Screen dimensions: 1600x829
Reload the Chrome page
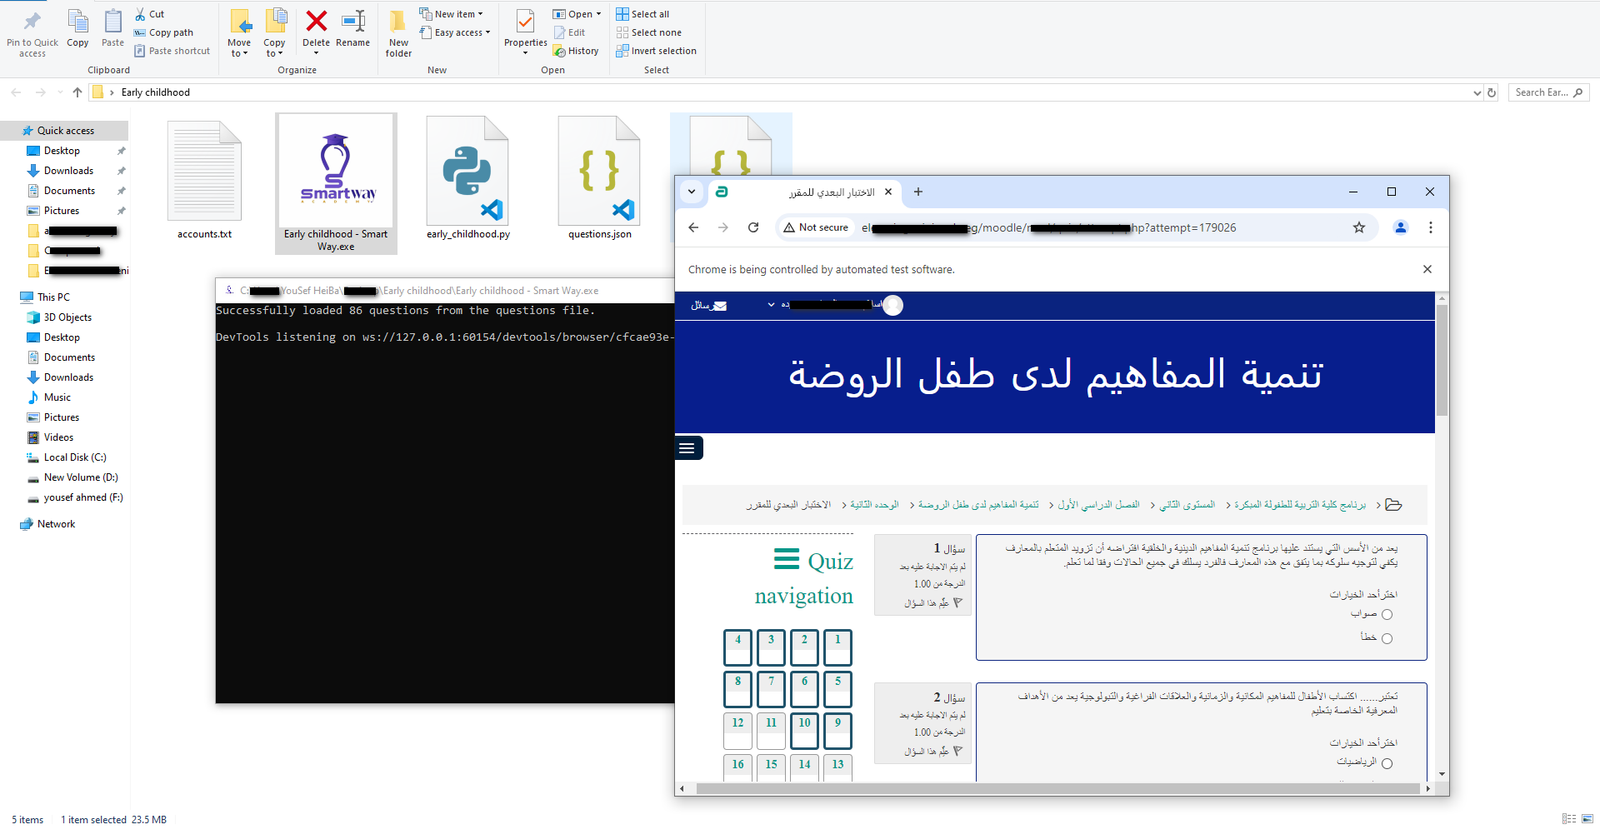point(753,228)
